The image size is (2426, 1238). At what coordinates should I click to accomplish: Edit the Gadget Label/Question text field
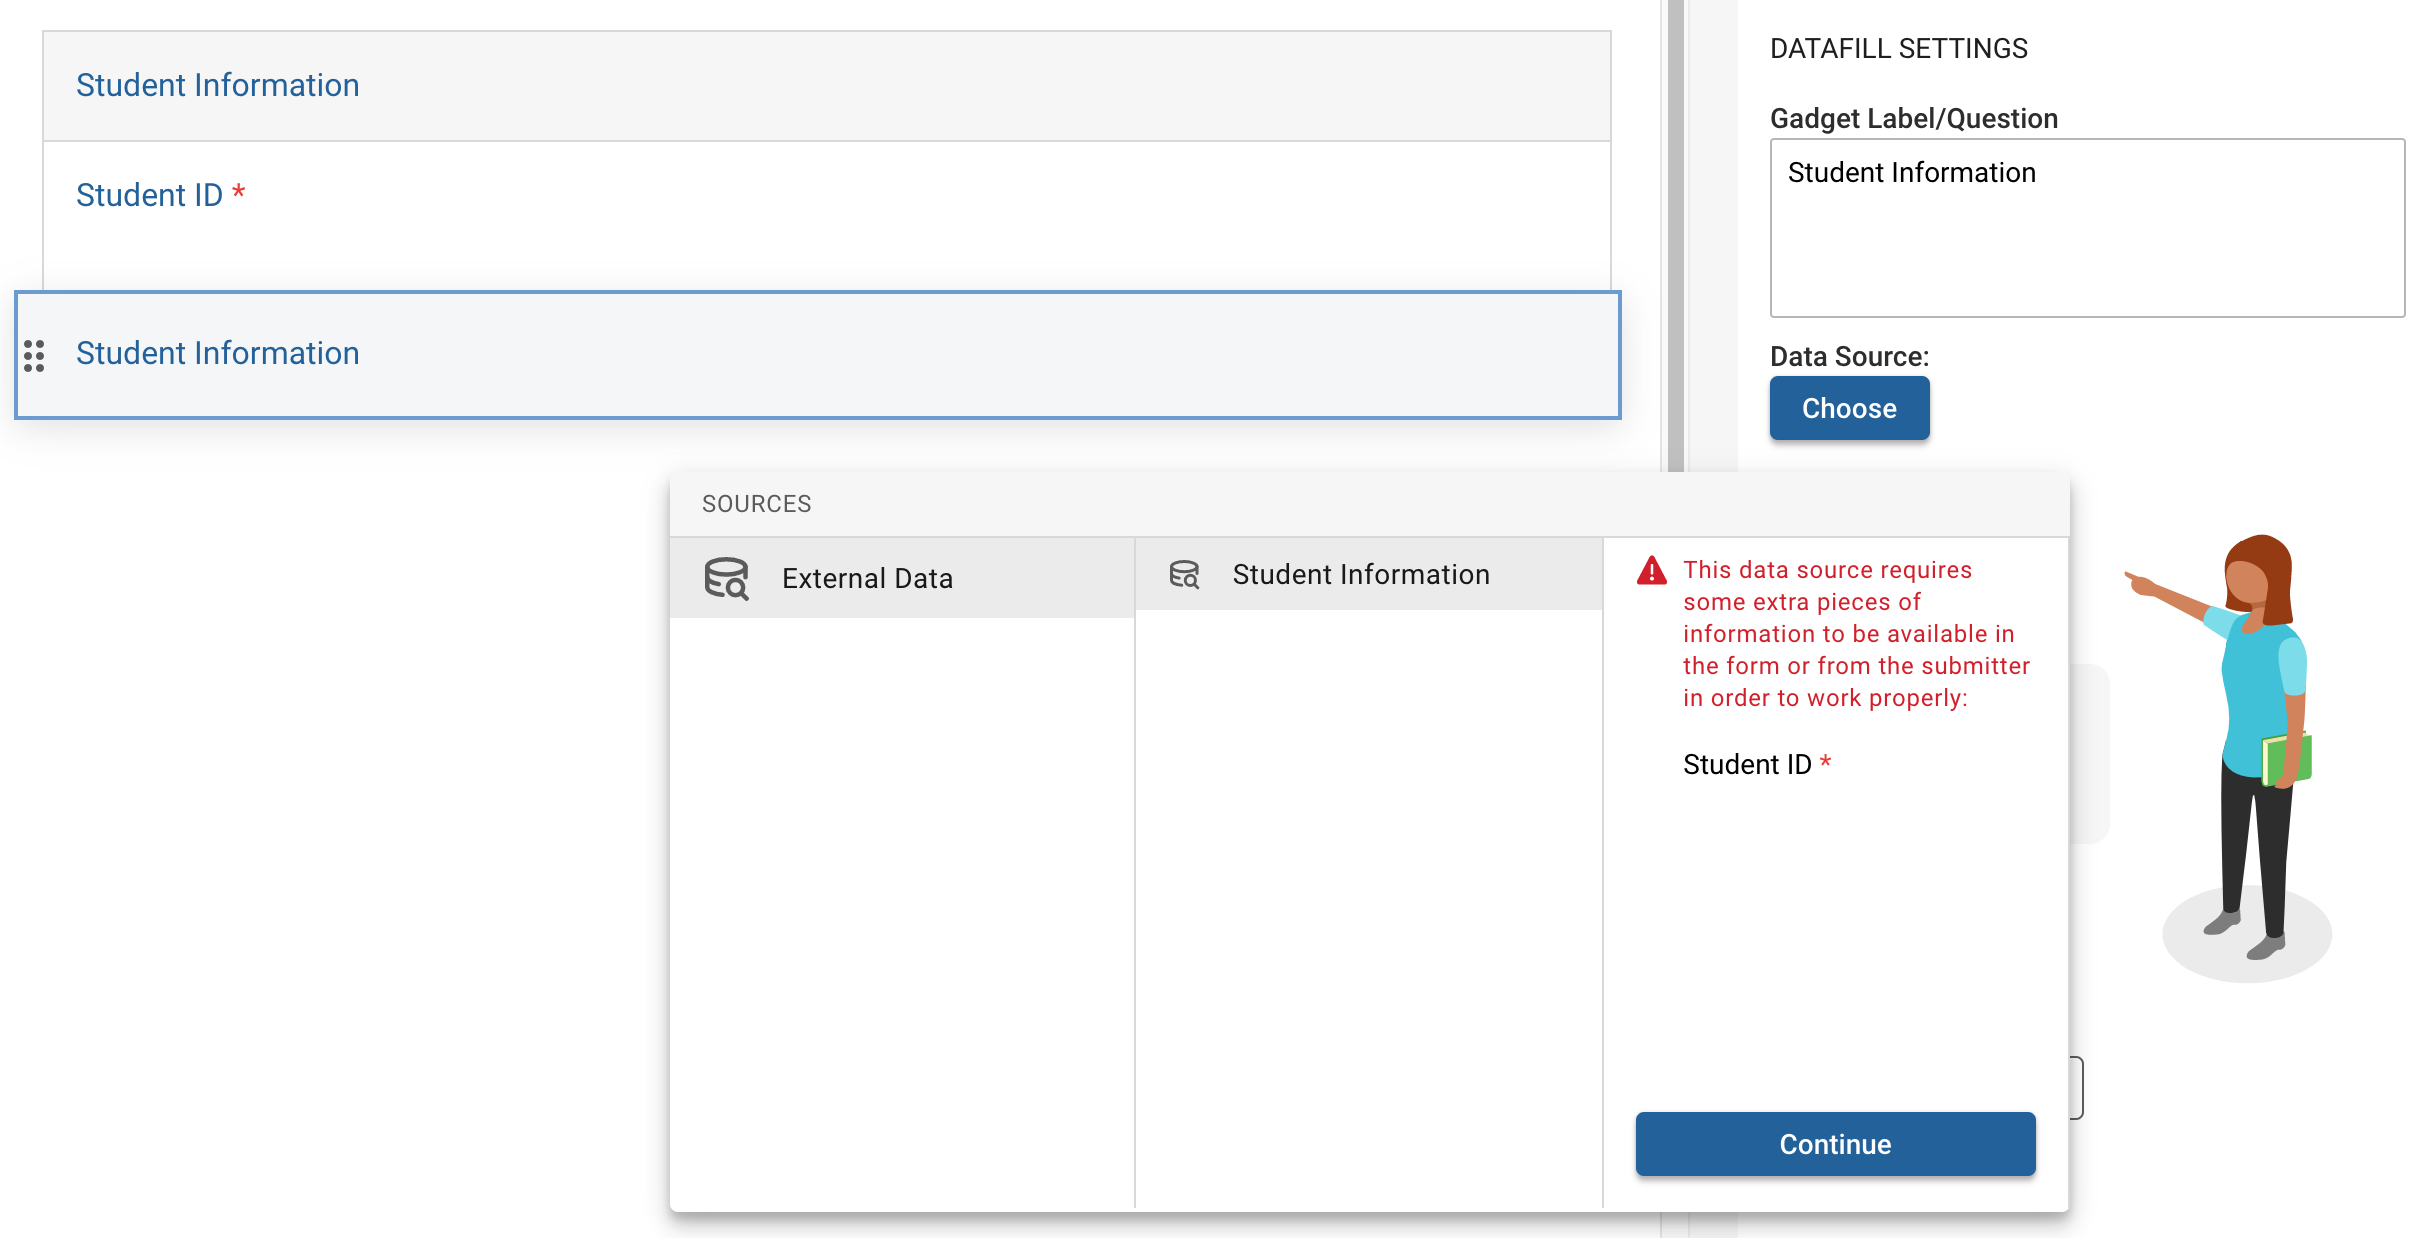coord(2086,230)
